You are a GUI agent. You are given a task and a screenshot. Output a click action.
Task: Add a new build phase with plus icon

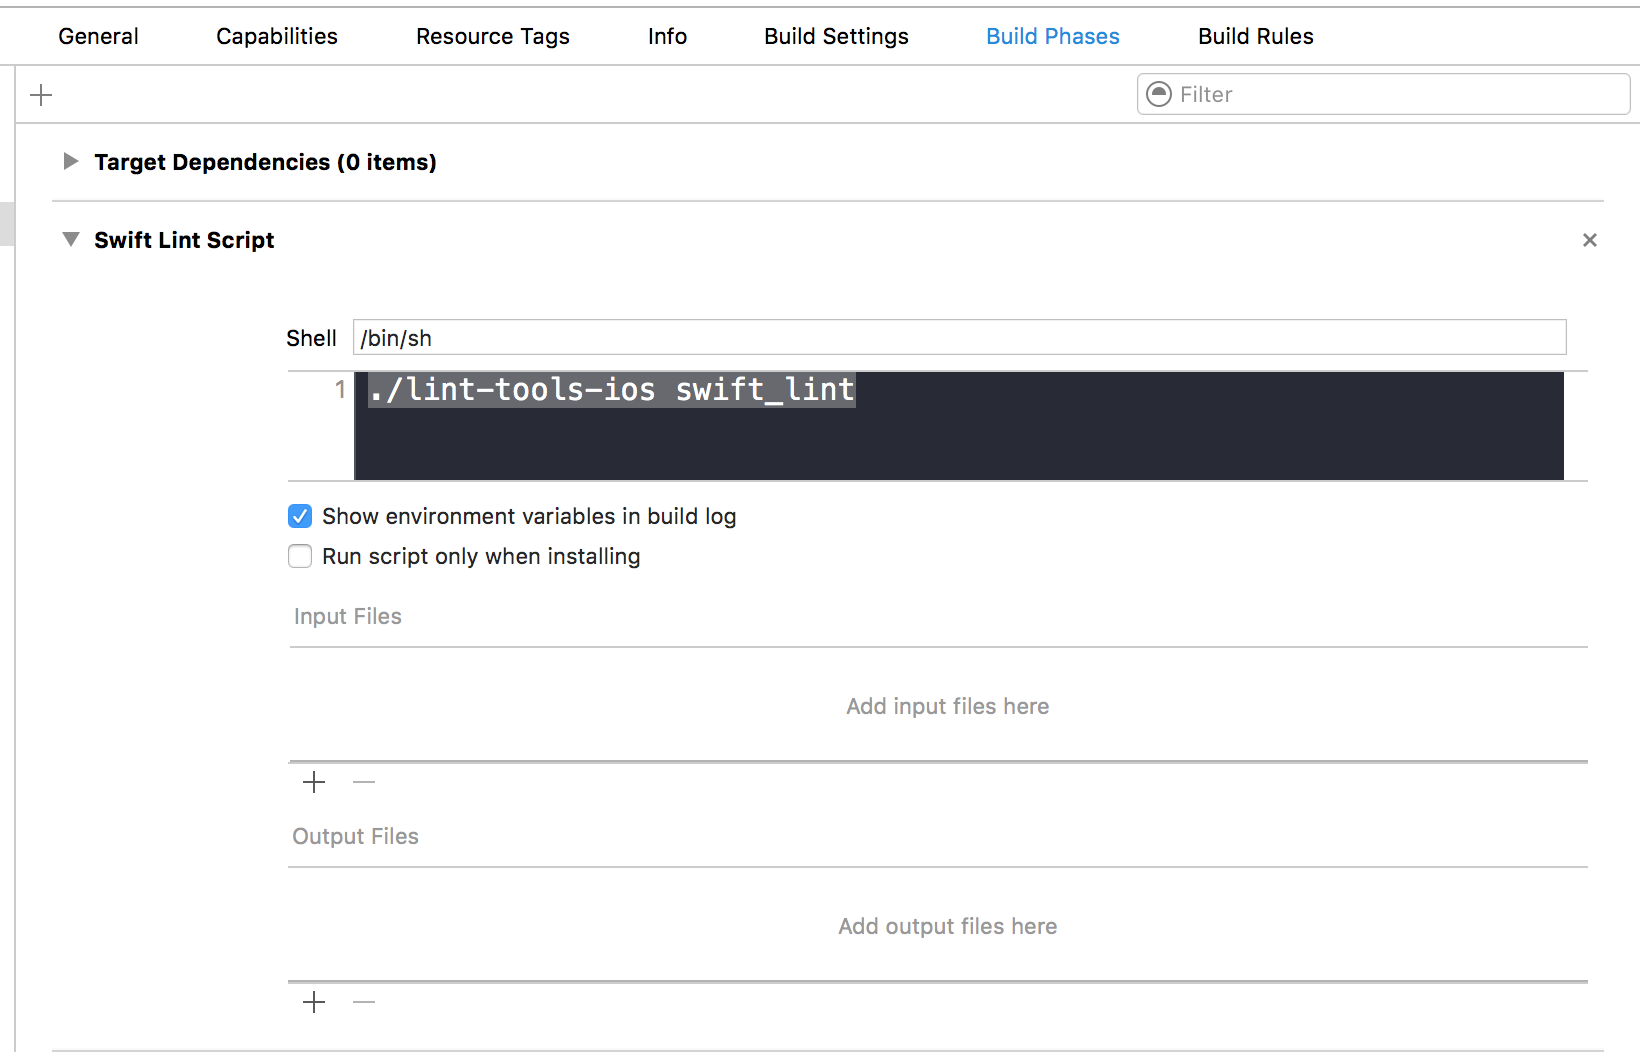tap(41, 95)
